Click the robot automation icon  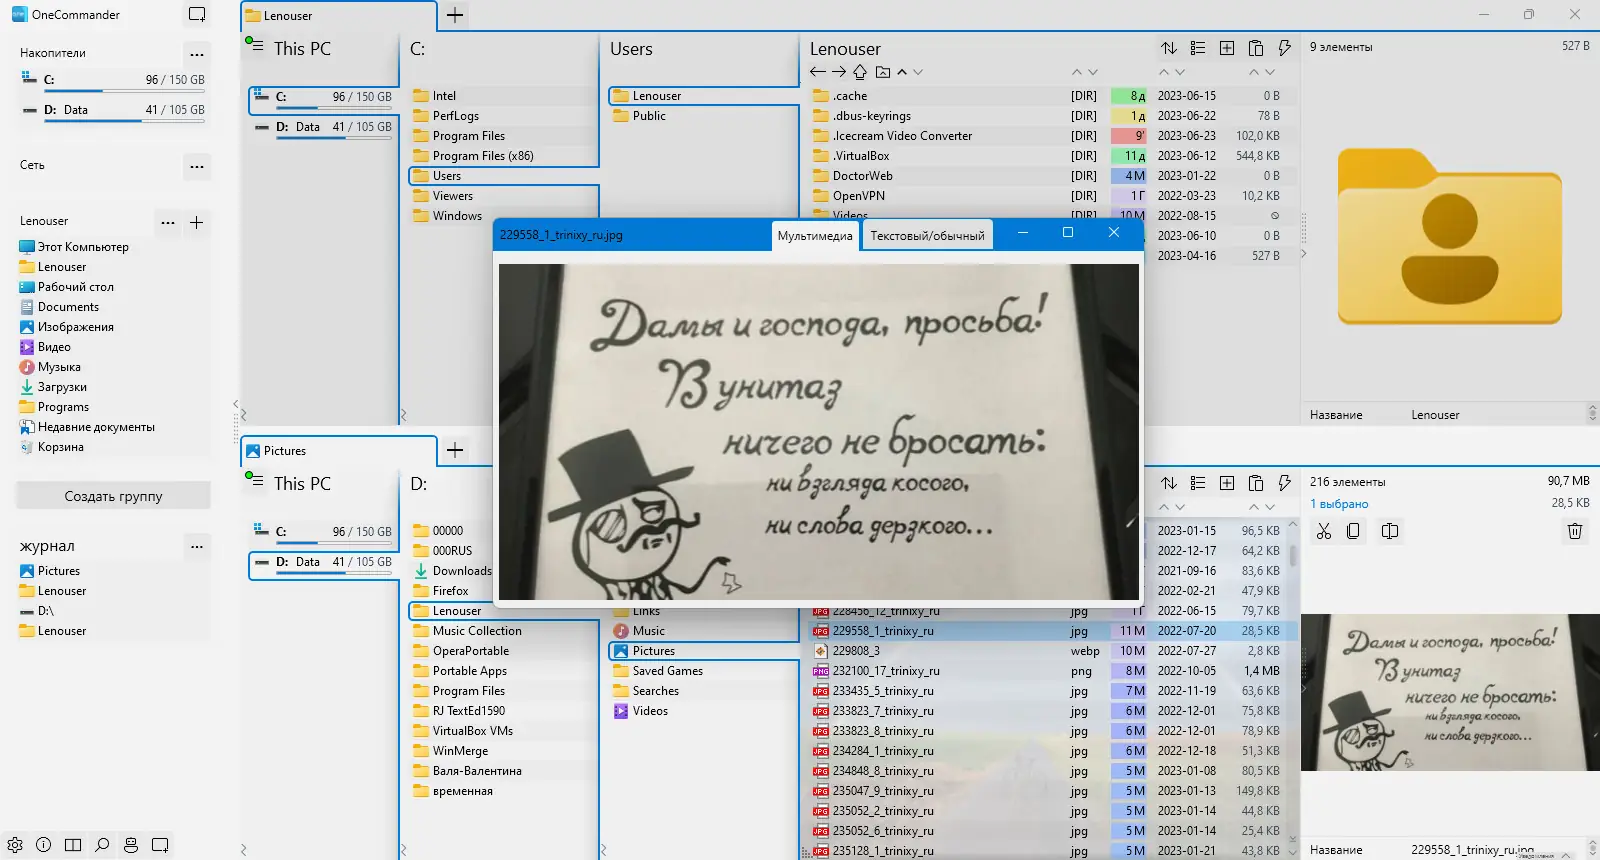[x=131, y=845]
